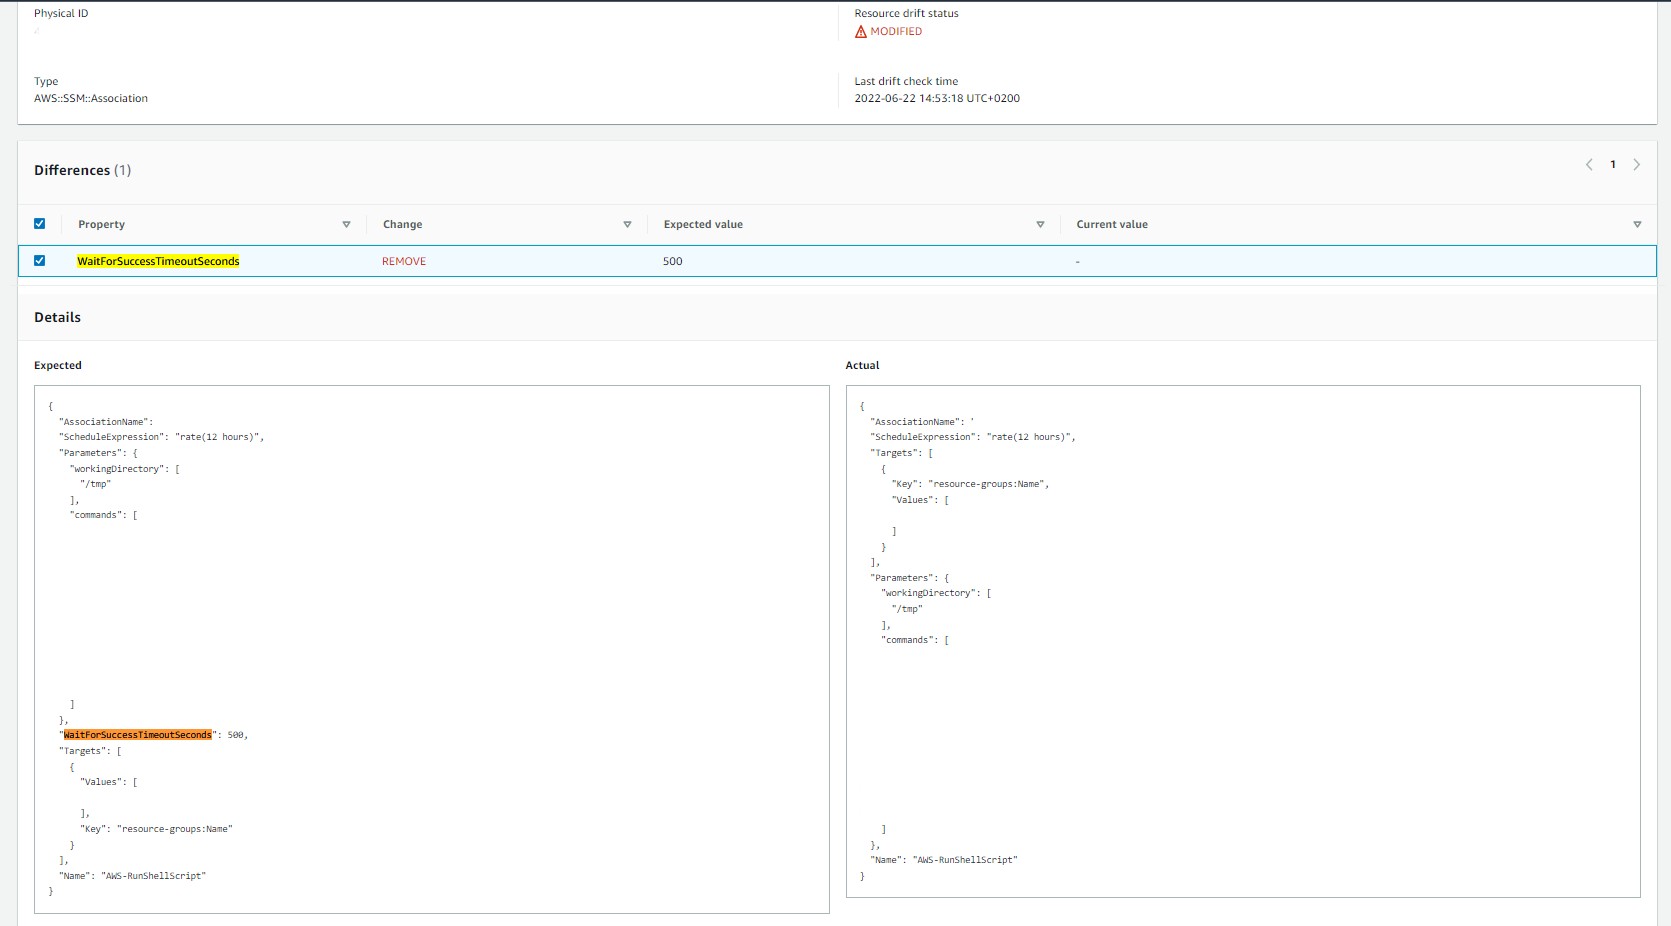1671x926 pixels.
Task: Expand the Property column filter dropdown
Action: [x=346, y=224]
